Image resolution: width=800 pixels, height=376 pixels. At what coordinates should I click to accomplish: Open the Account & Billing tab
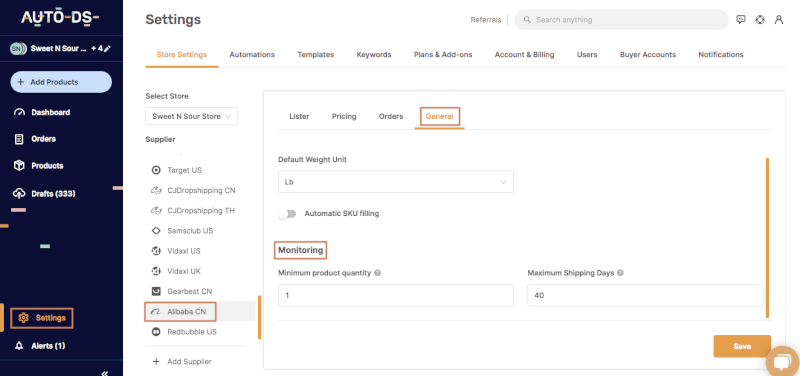click(524, 55)
